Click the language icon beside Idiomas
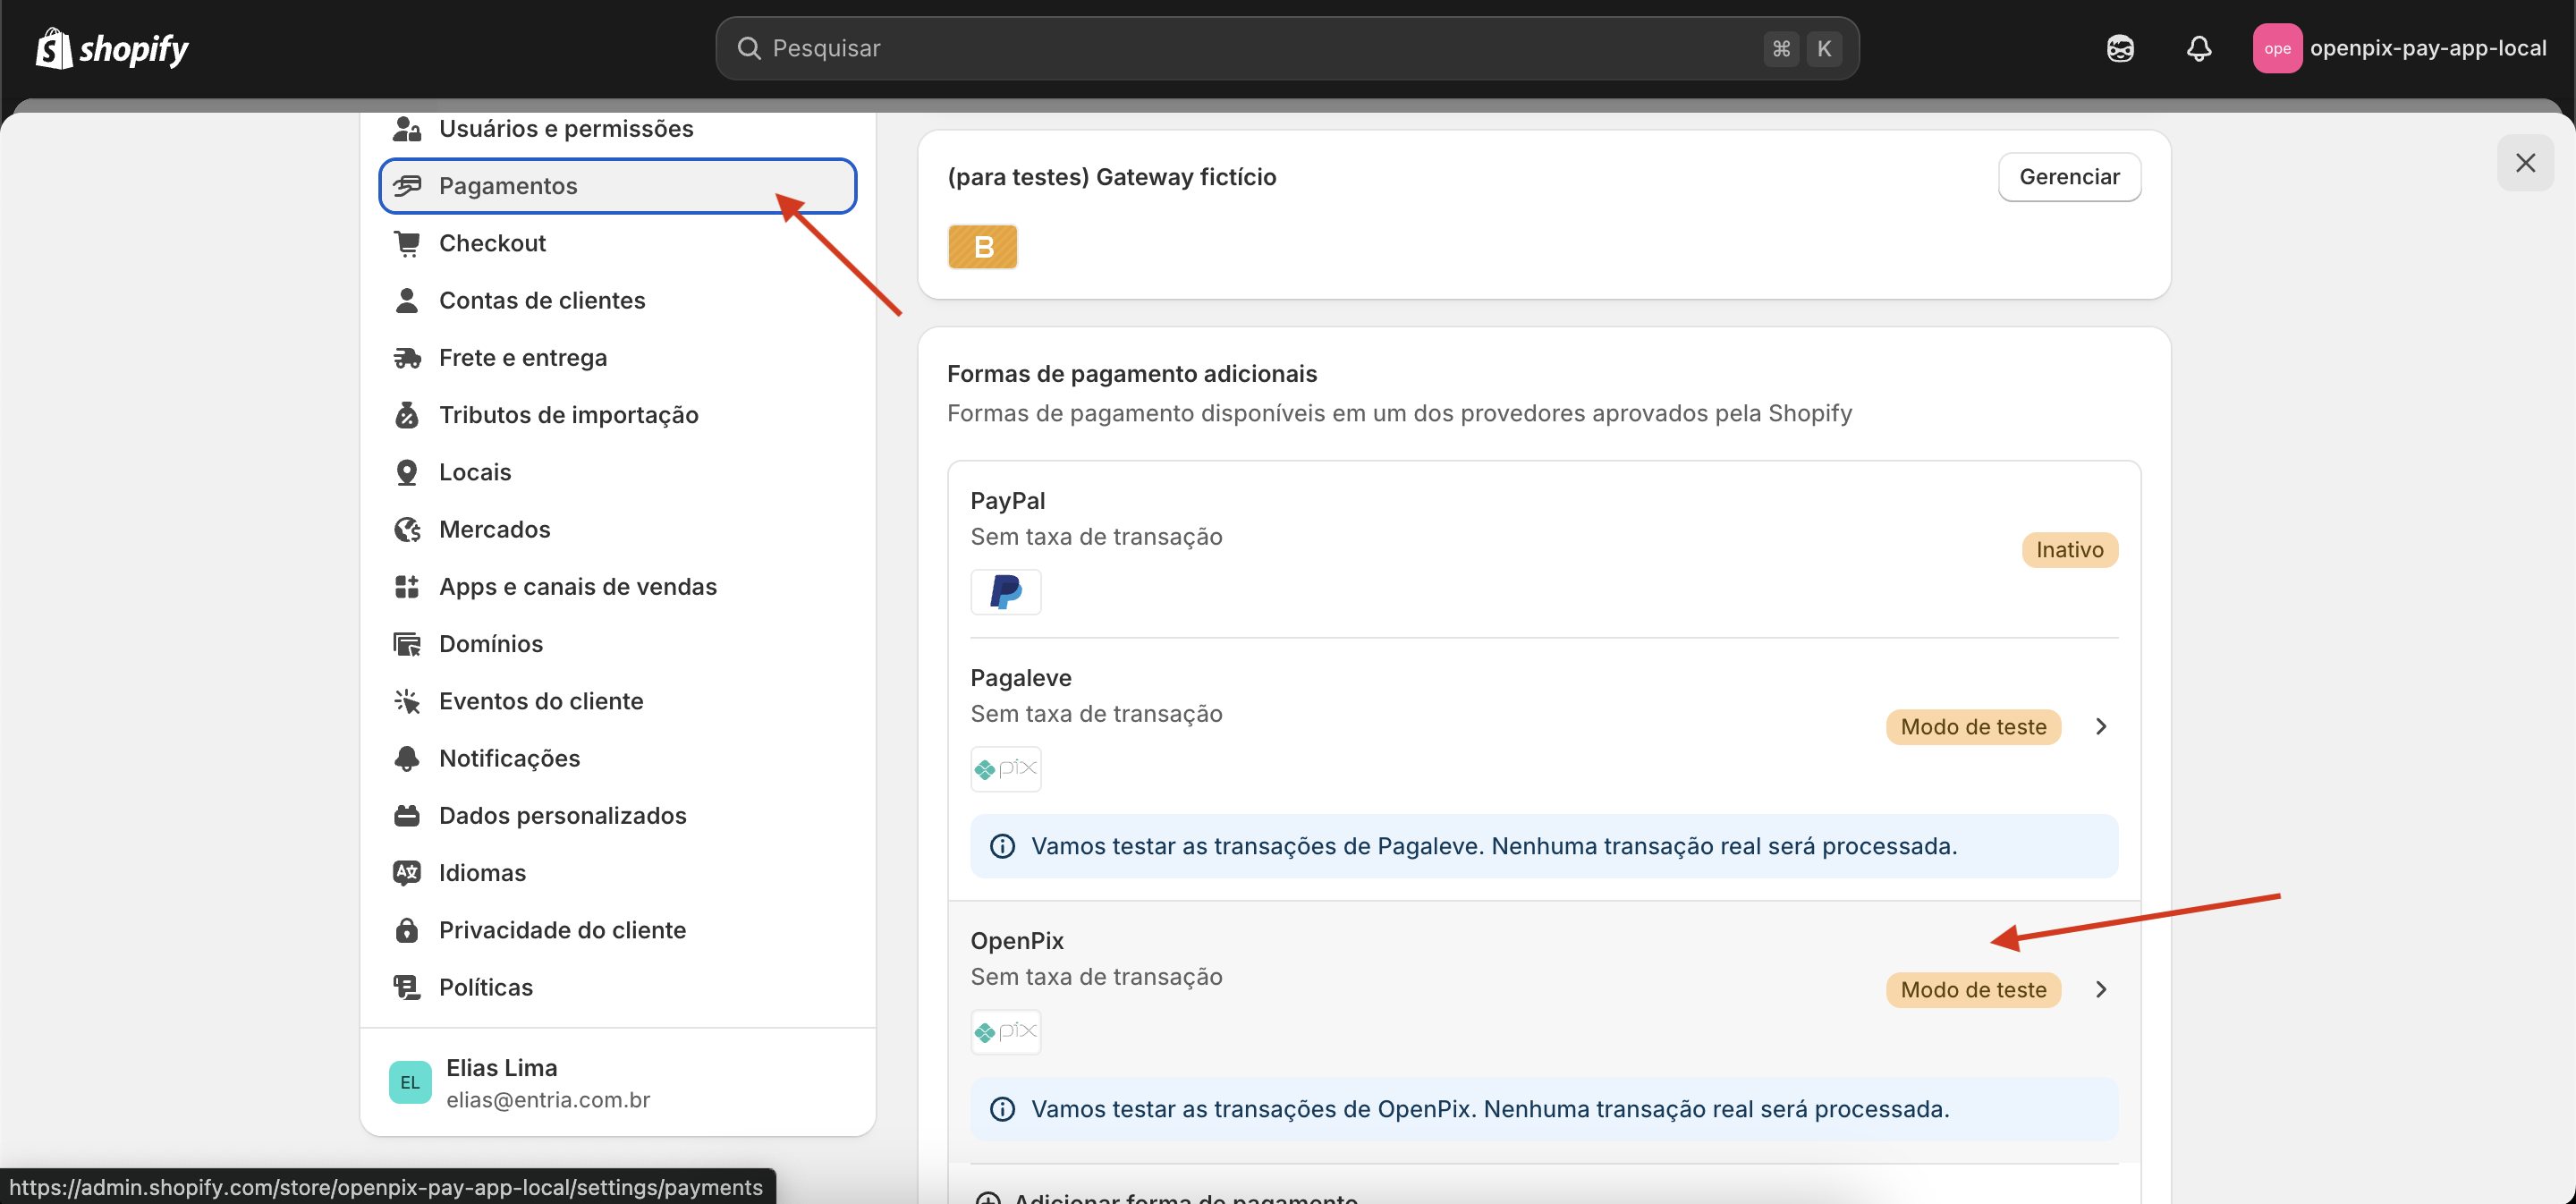2576x1204 pixels. 407,872
